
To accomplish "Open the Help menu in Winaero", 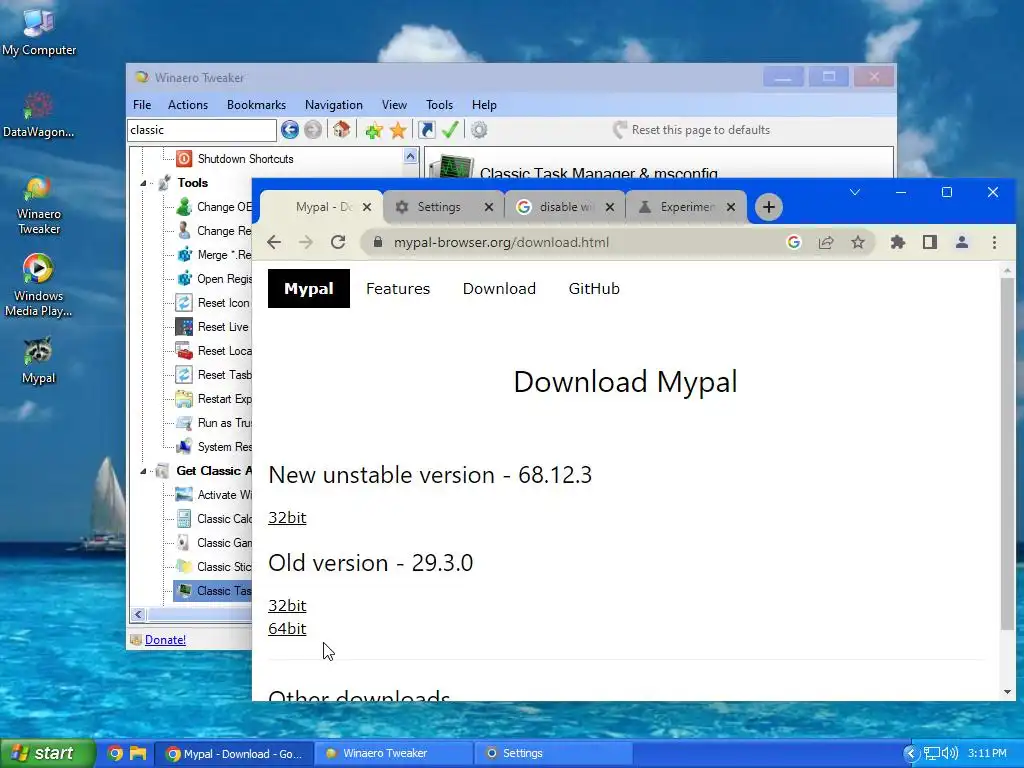I will click(x=484, y=104).
